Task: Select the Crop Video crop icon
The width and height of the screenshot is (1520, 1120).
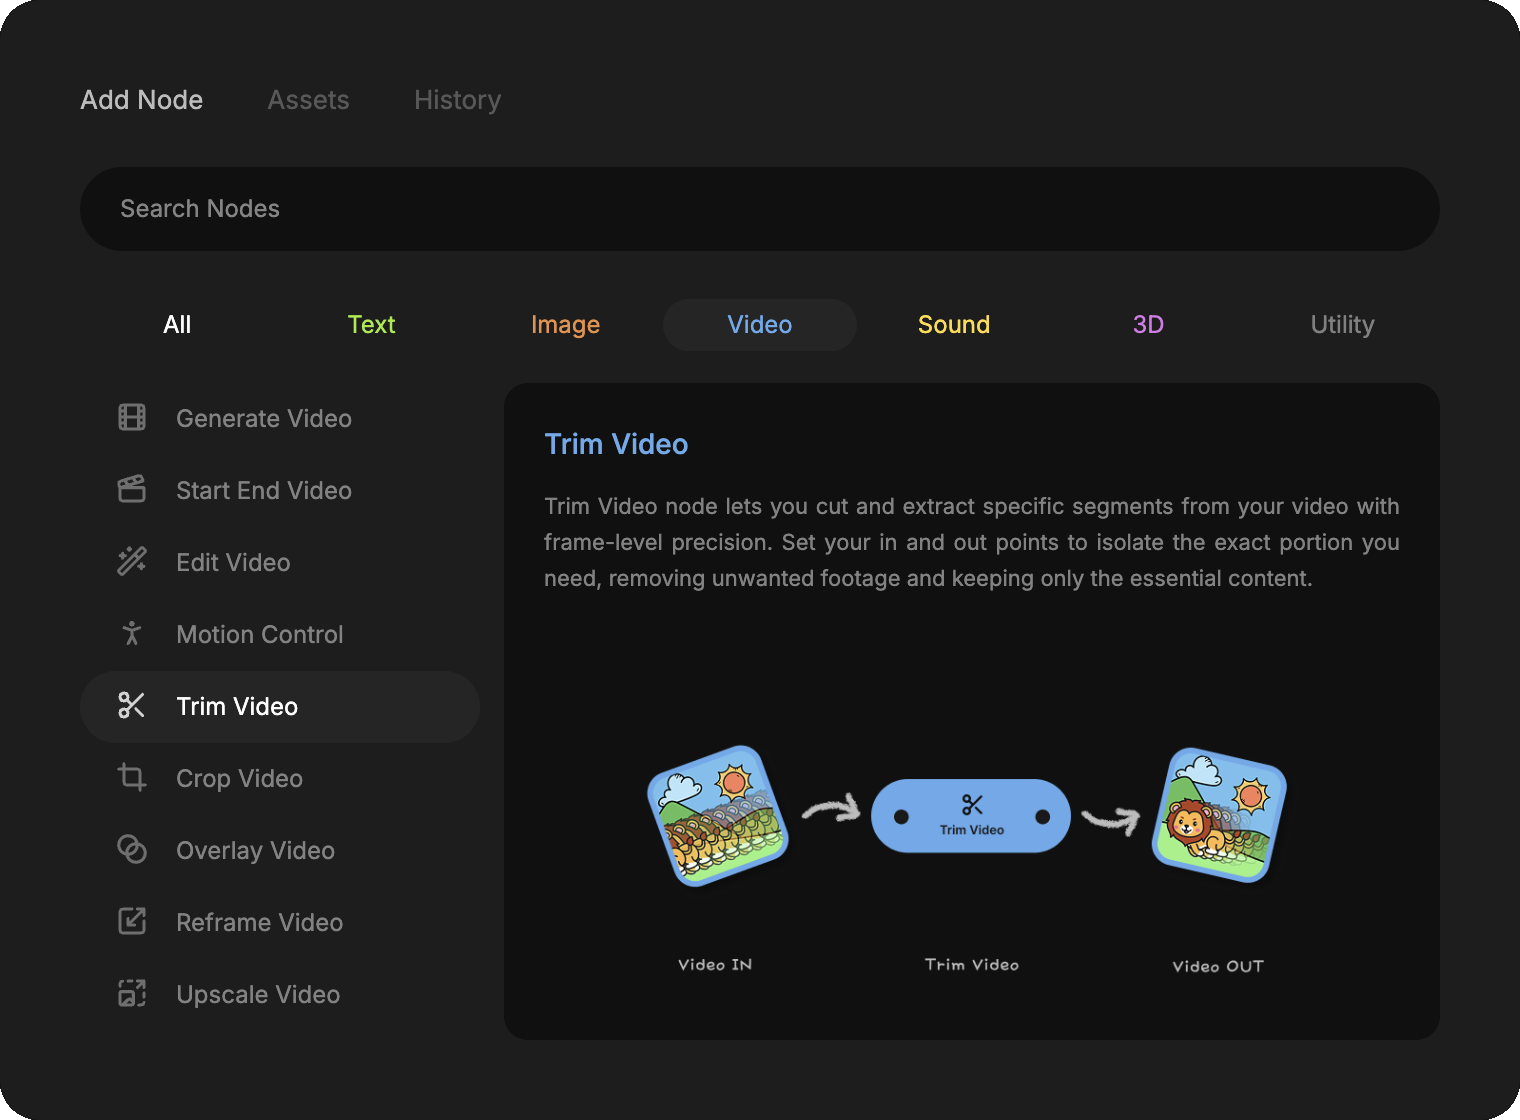Action: 132,778
